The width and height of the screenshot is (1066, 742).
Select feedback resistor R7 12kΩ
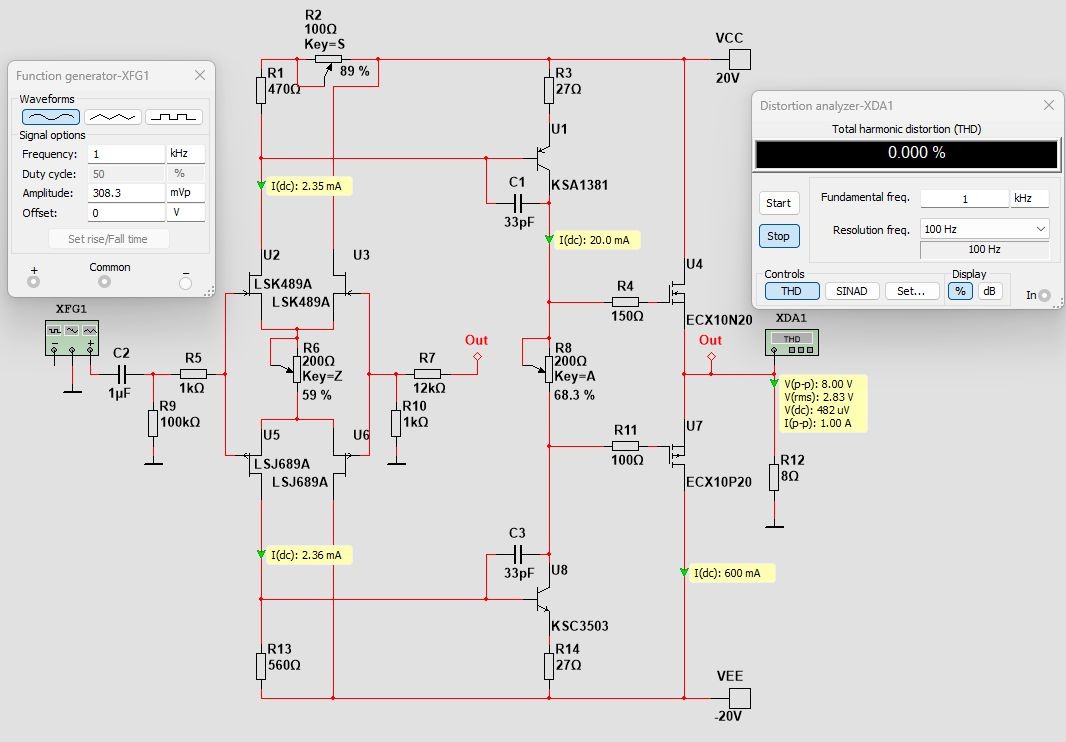(428, 373)
